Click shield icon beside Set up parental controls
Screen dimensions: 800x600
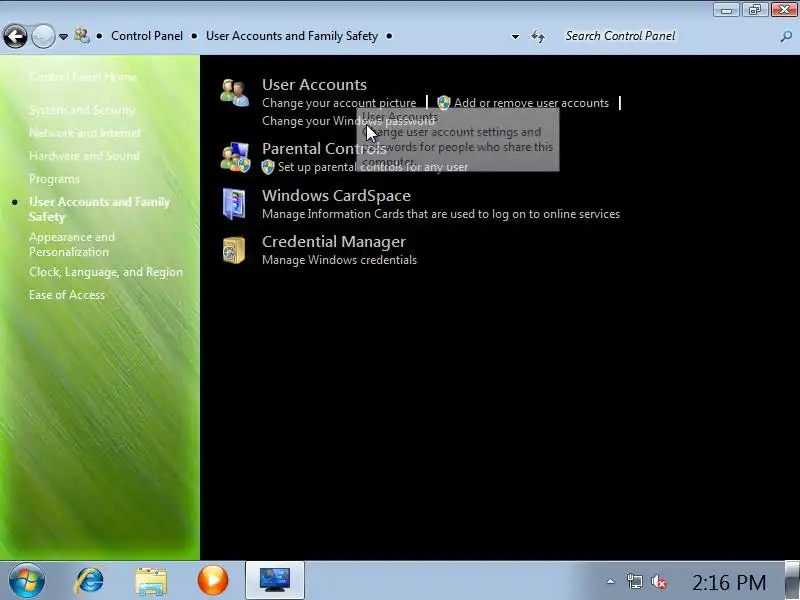(x=268, y=167)
